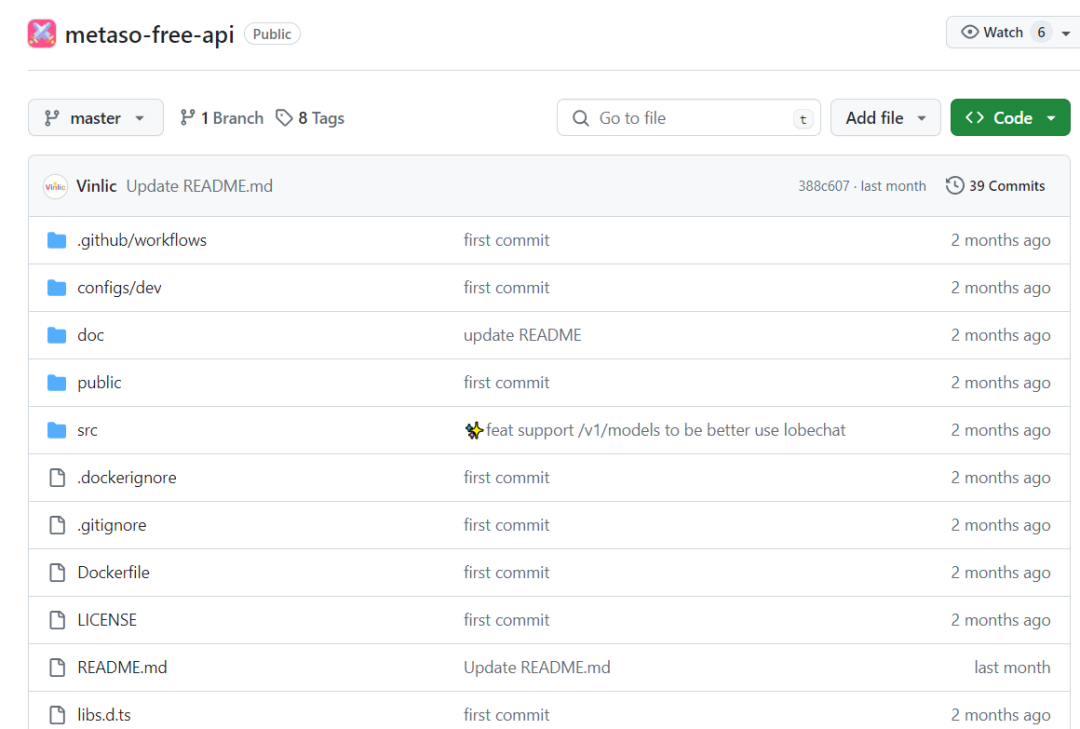Click the code brackets icon on Code button
Viewport: 1080px width, 729px height.
tap(974, 118)
